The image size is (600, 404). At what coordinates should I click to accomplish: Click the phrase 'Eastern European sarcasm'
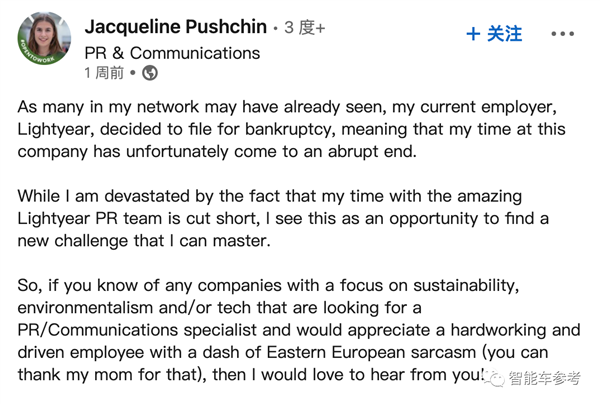[x=371, y=352]
